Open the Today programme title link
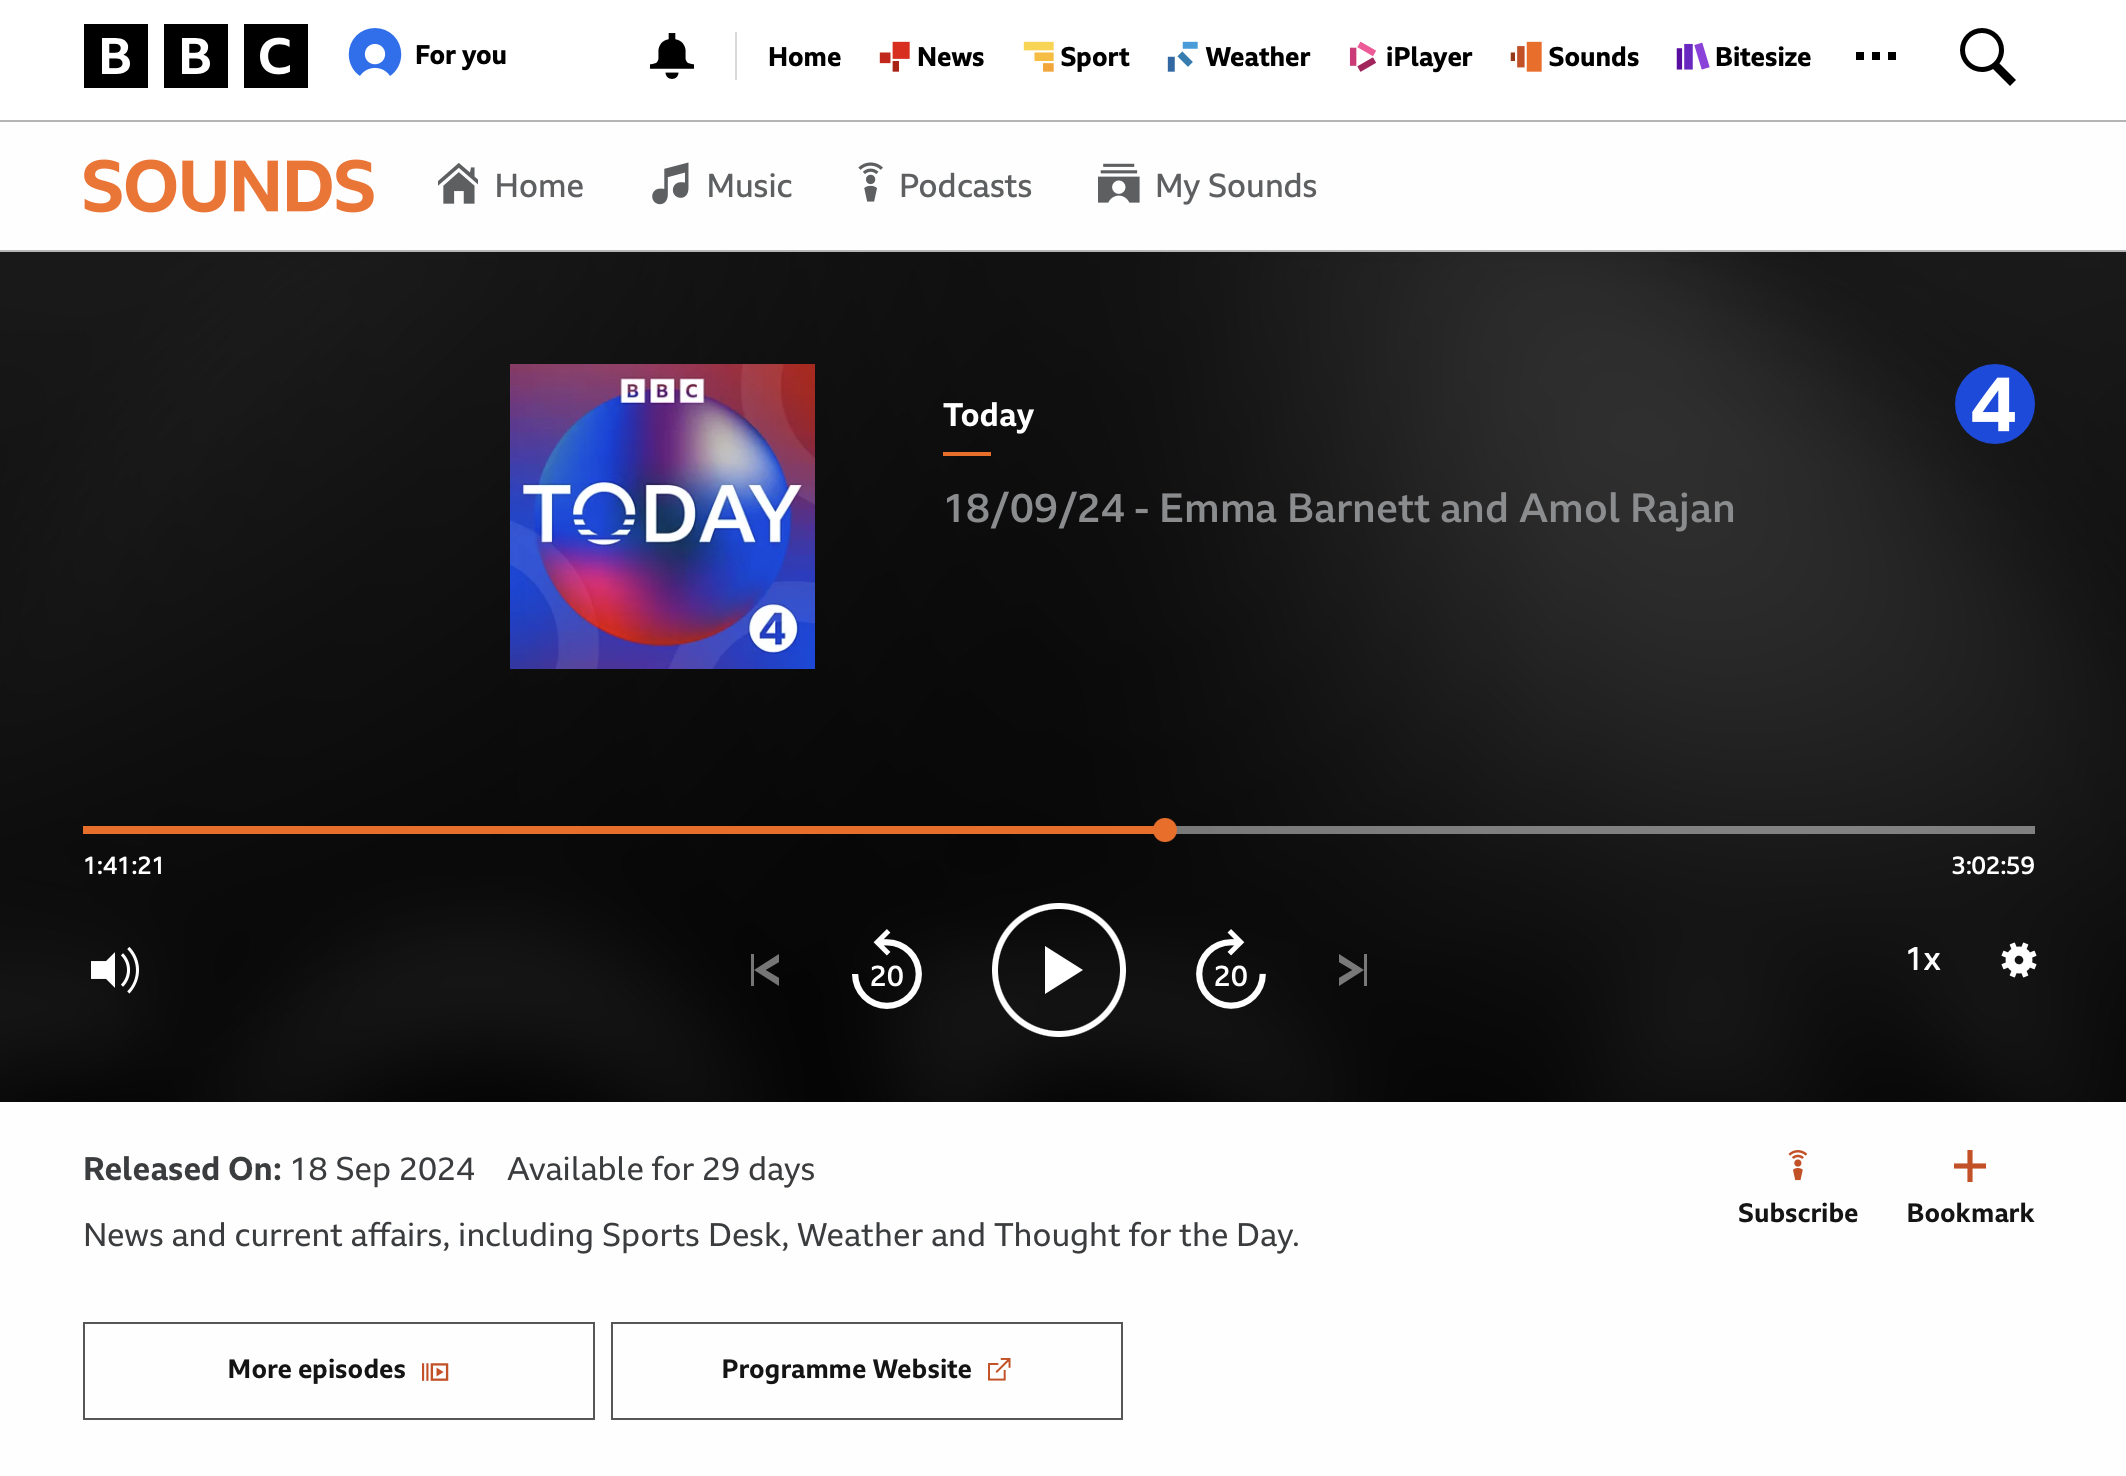The height and width of the screenshot is (1476, 2126). 988,415
